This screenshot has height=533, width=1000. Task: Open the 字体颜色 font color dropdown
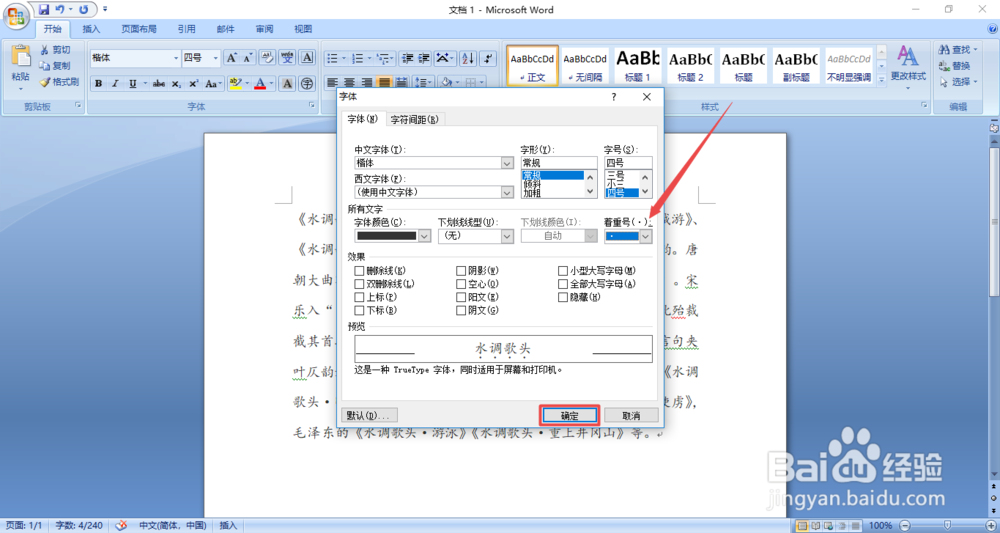point(424,236)
